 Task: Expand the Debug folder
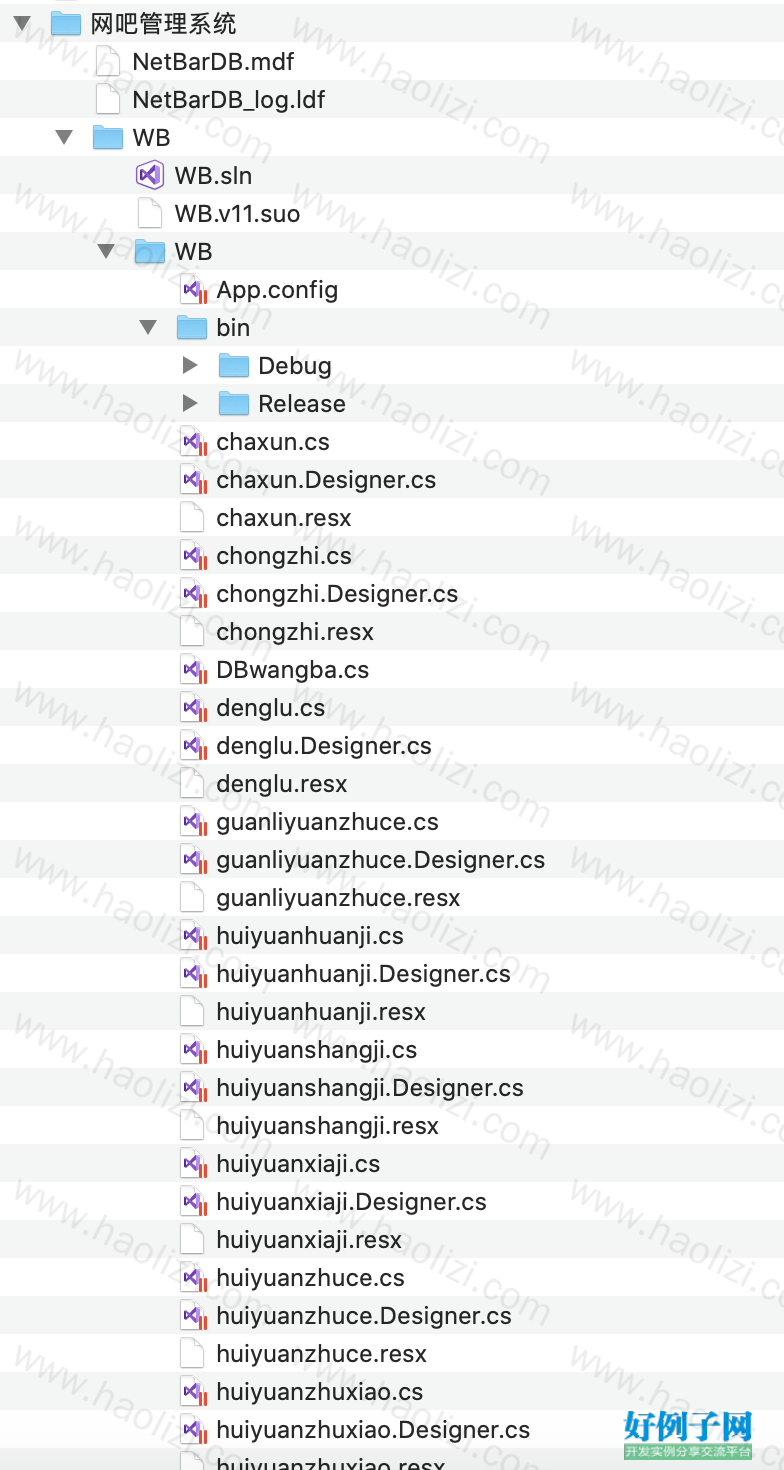[x=190, y=366]
